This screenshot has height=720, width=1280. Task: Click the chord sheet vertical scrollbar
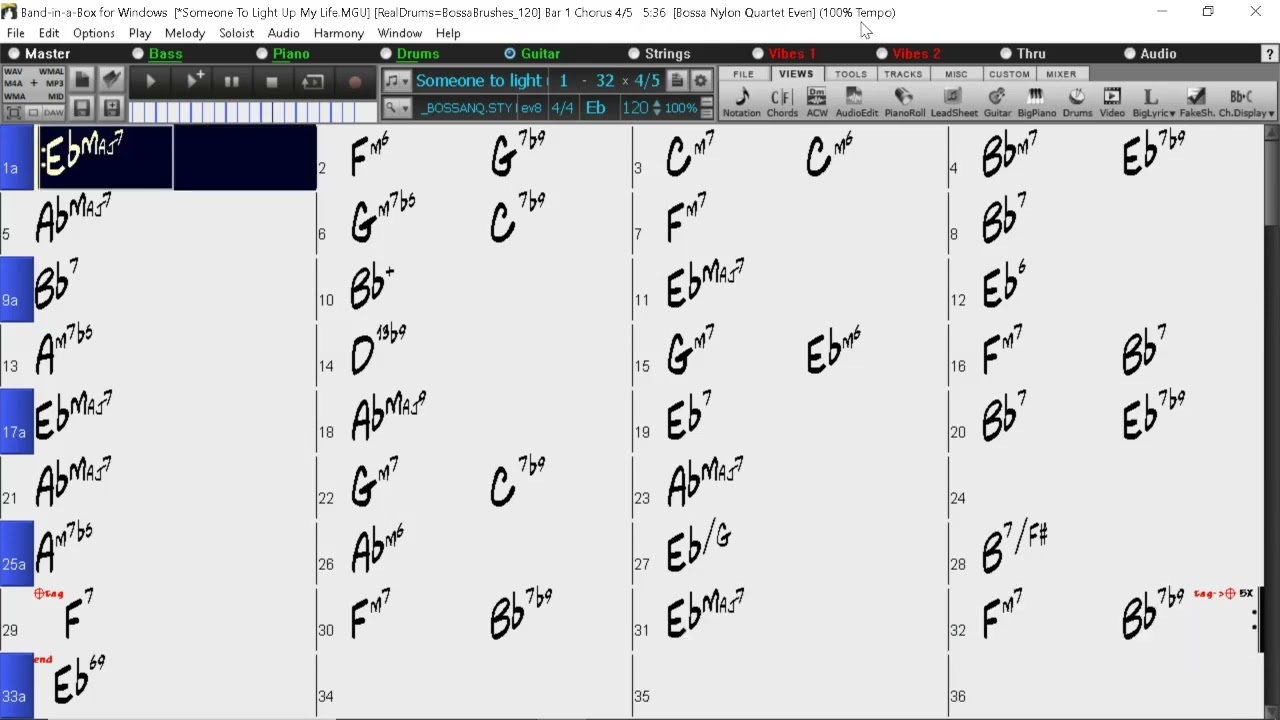[1271, 420]
